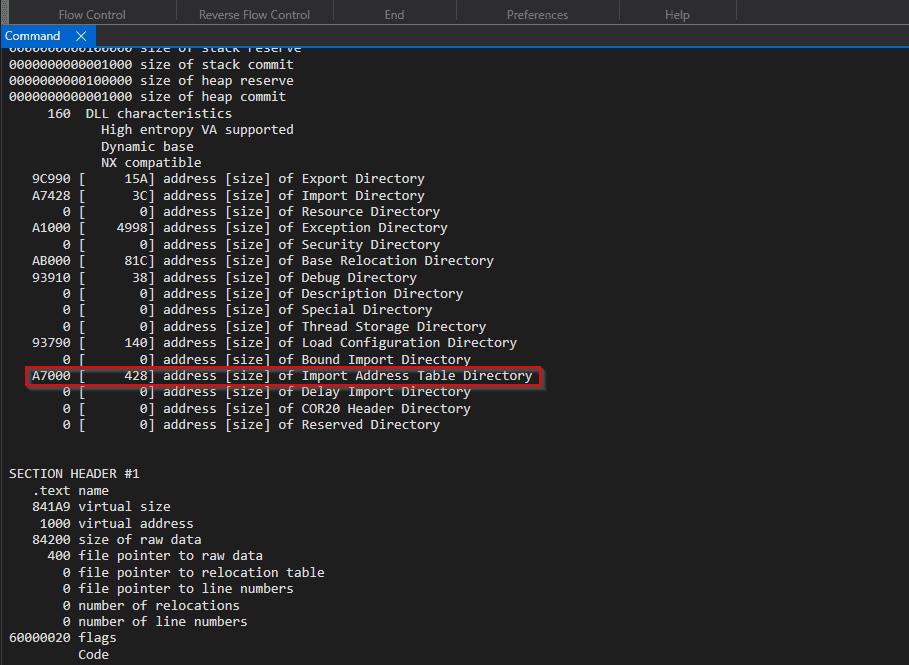Select 'file pointer to line numbers' line
909x665 pixels.
(x=178, y=589)
